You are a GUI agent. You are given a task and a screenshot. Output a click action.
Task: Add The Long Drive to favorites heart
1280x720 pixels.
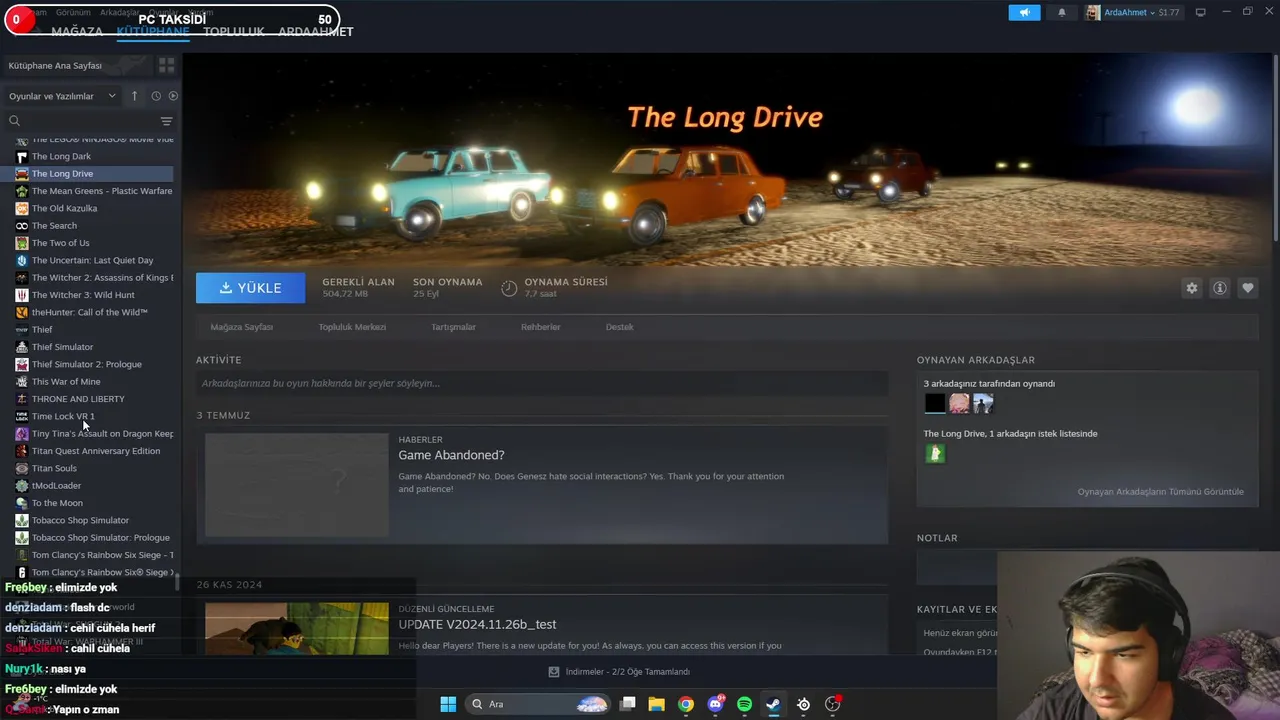[x=1247, y=288]
